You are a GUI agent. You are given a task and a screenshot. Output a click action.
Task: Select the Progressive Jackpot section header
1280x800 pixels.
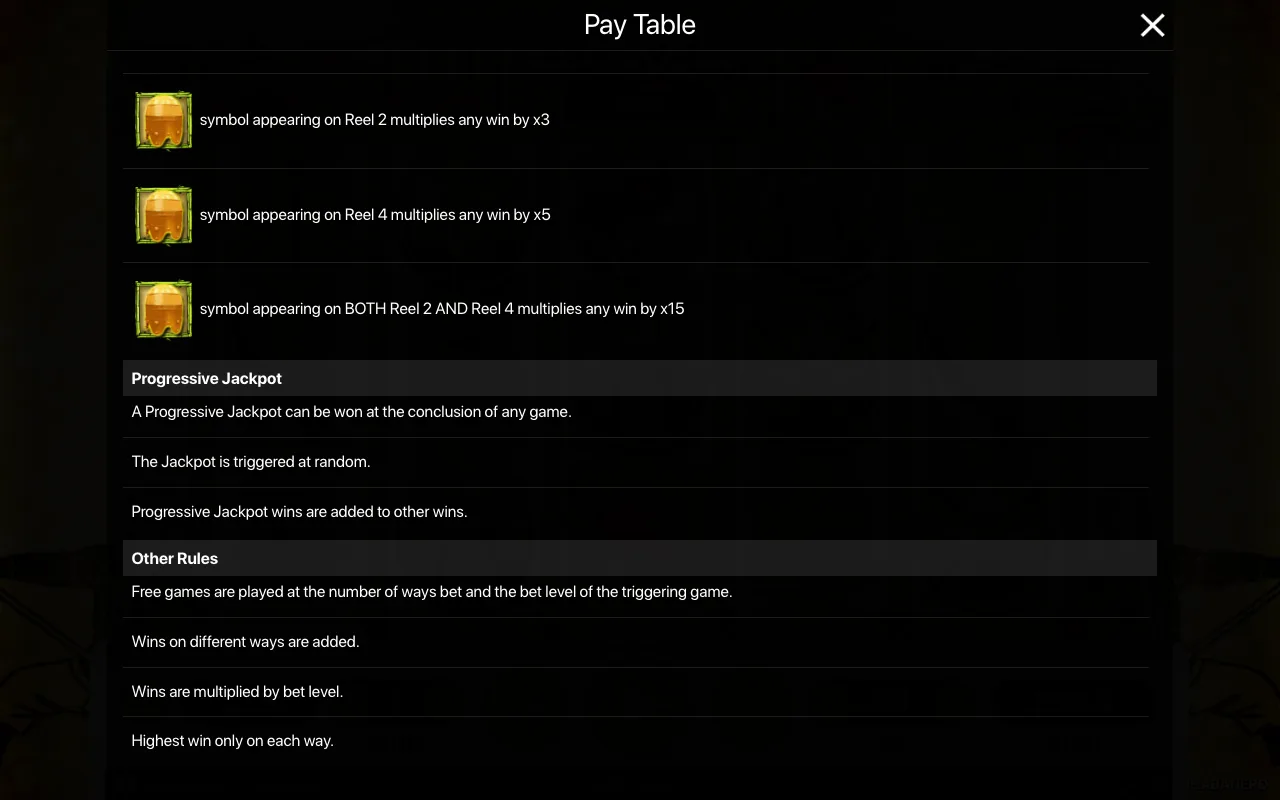click(x=640, y=378)
